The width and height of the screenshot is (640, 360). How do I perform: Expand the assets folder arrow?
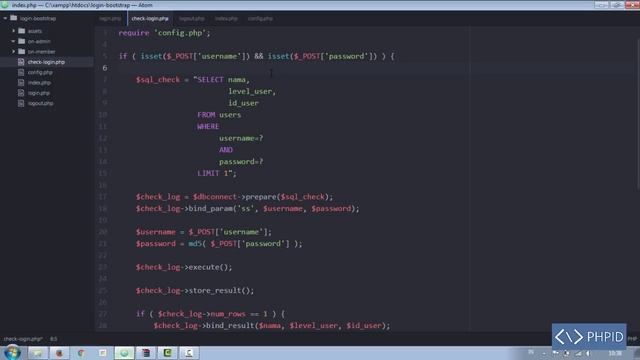click(x=13, y=31)
